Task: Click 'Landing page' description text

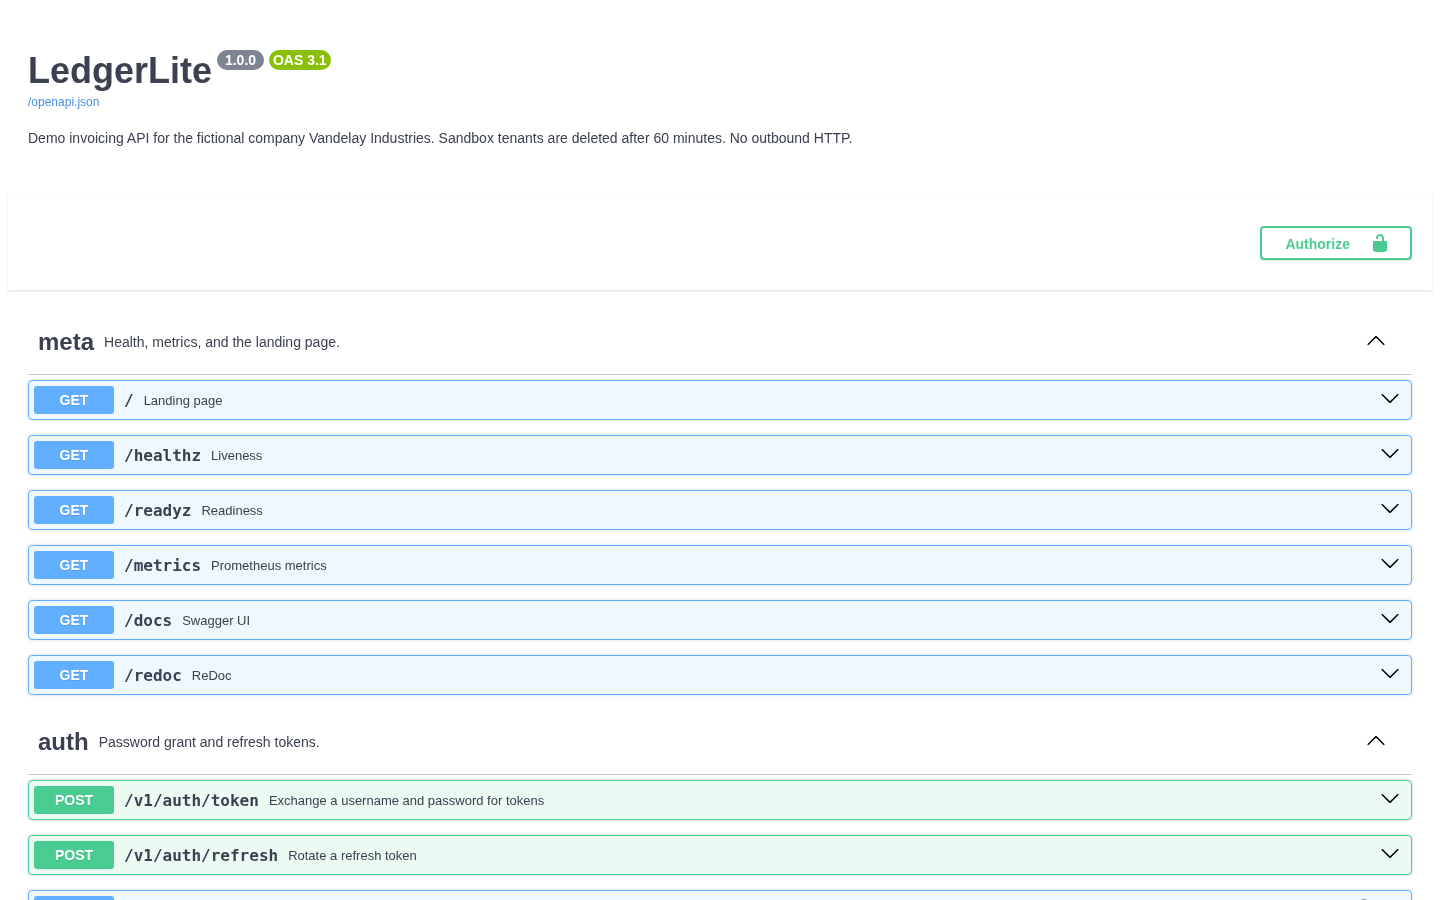Action: [x=183, y=401]
